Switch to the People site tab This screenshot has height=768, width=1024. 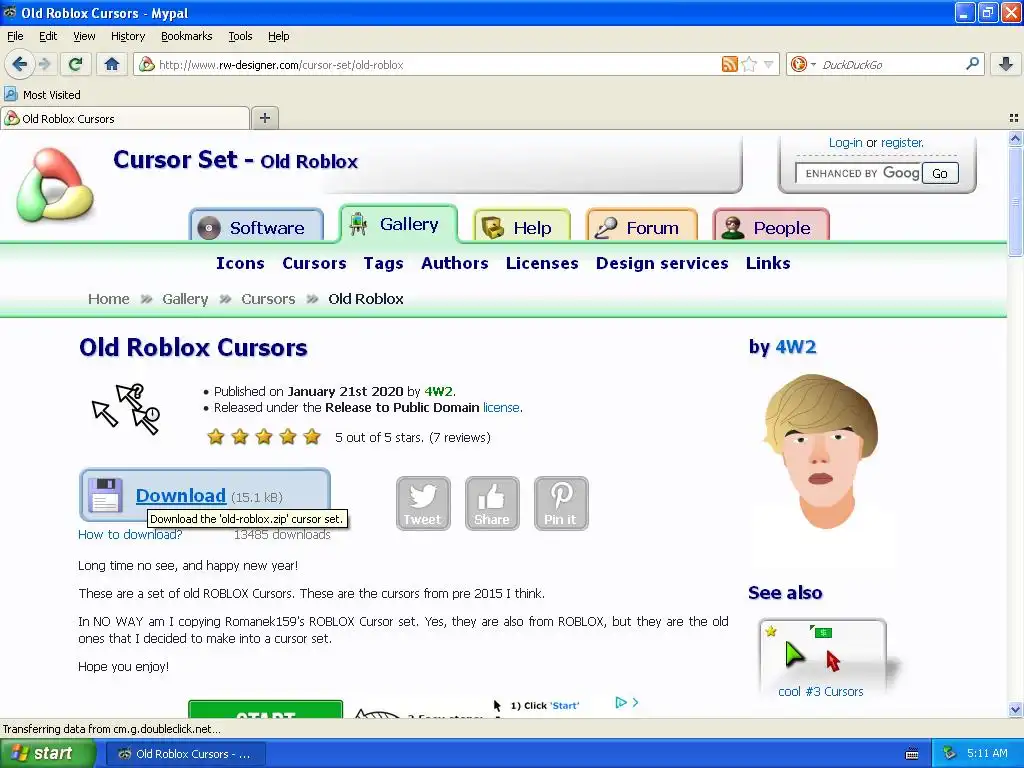point(771,227)
